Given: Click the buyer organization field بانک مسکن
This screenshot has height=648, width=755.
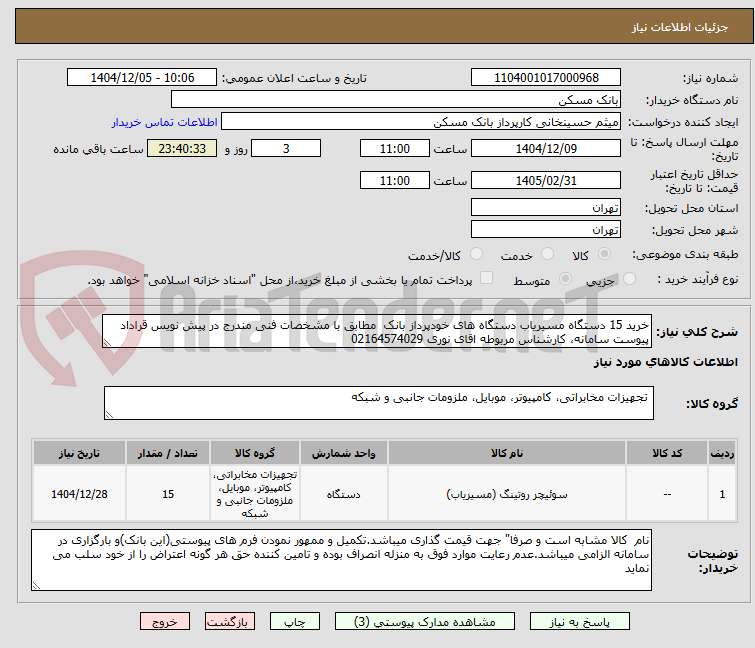Looking at the screenshot, I should [396, 100].
